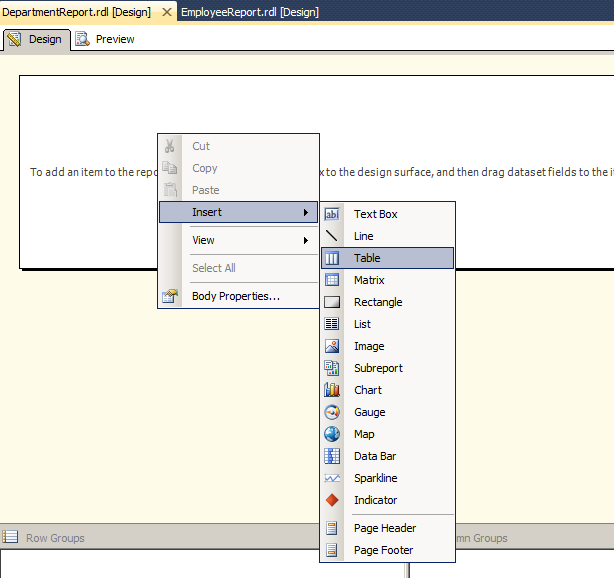614x578 pixels.
Task: Select List menu label
Action: point(362,324)
